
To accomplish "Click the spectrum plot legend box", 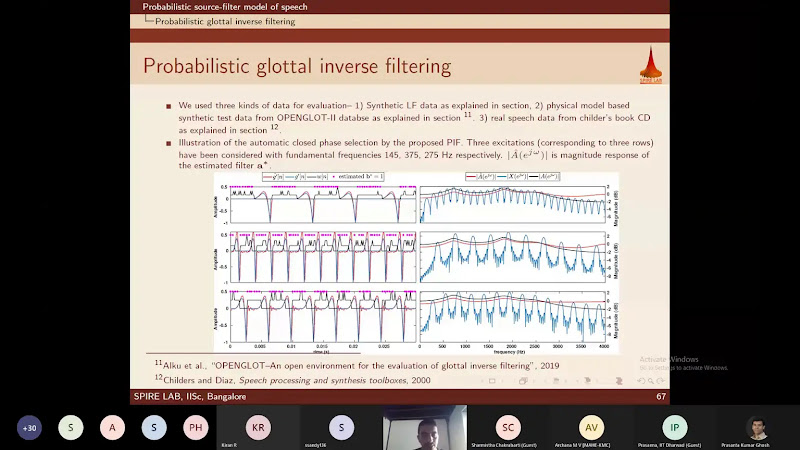I will click(512, 177).
